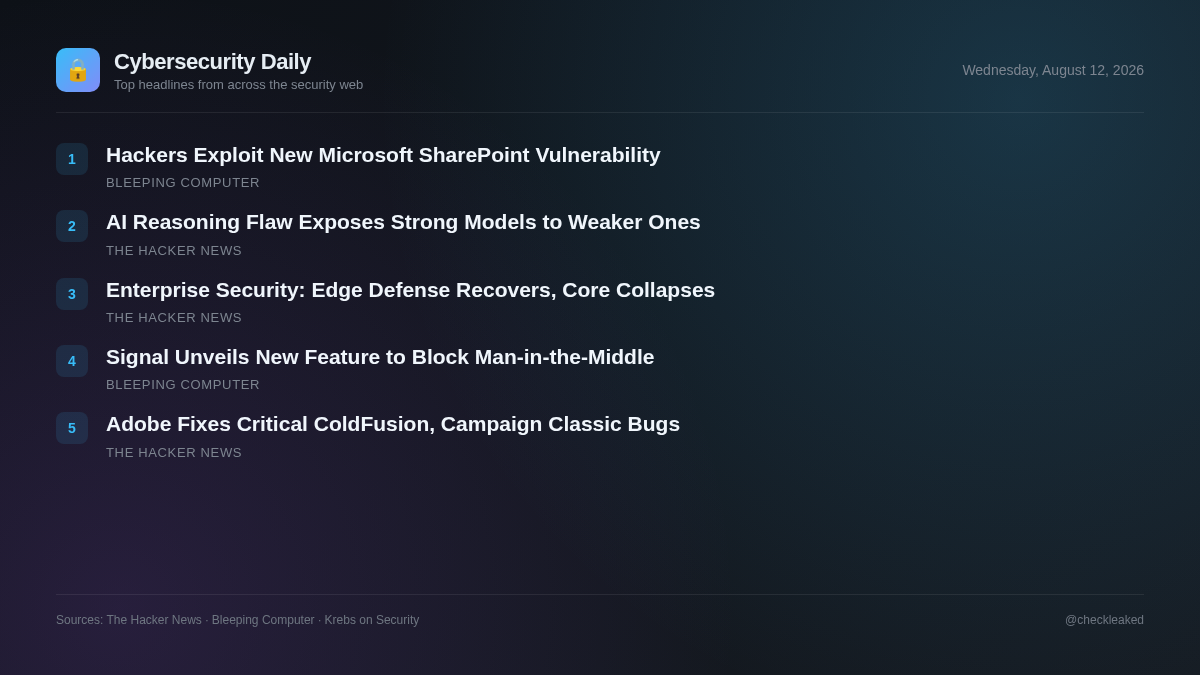
Task: Open the Enterprise Security Edge Defense headline
Action: pyautogui.click(x=410, y=290)
